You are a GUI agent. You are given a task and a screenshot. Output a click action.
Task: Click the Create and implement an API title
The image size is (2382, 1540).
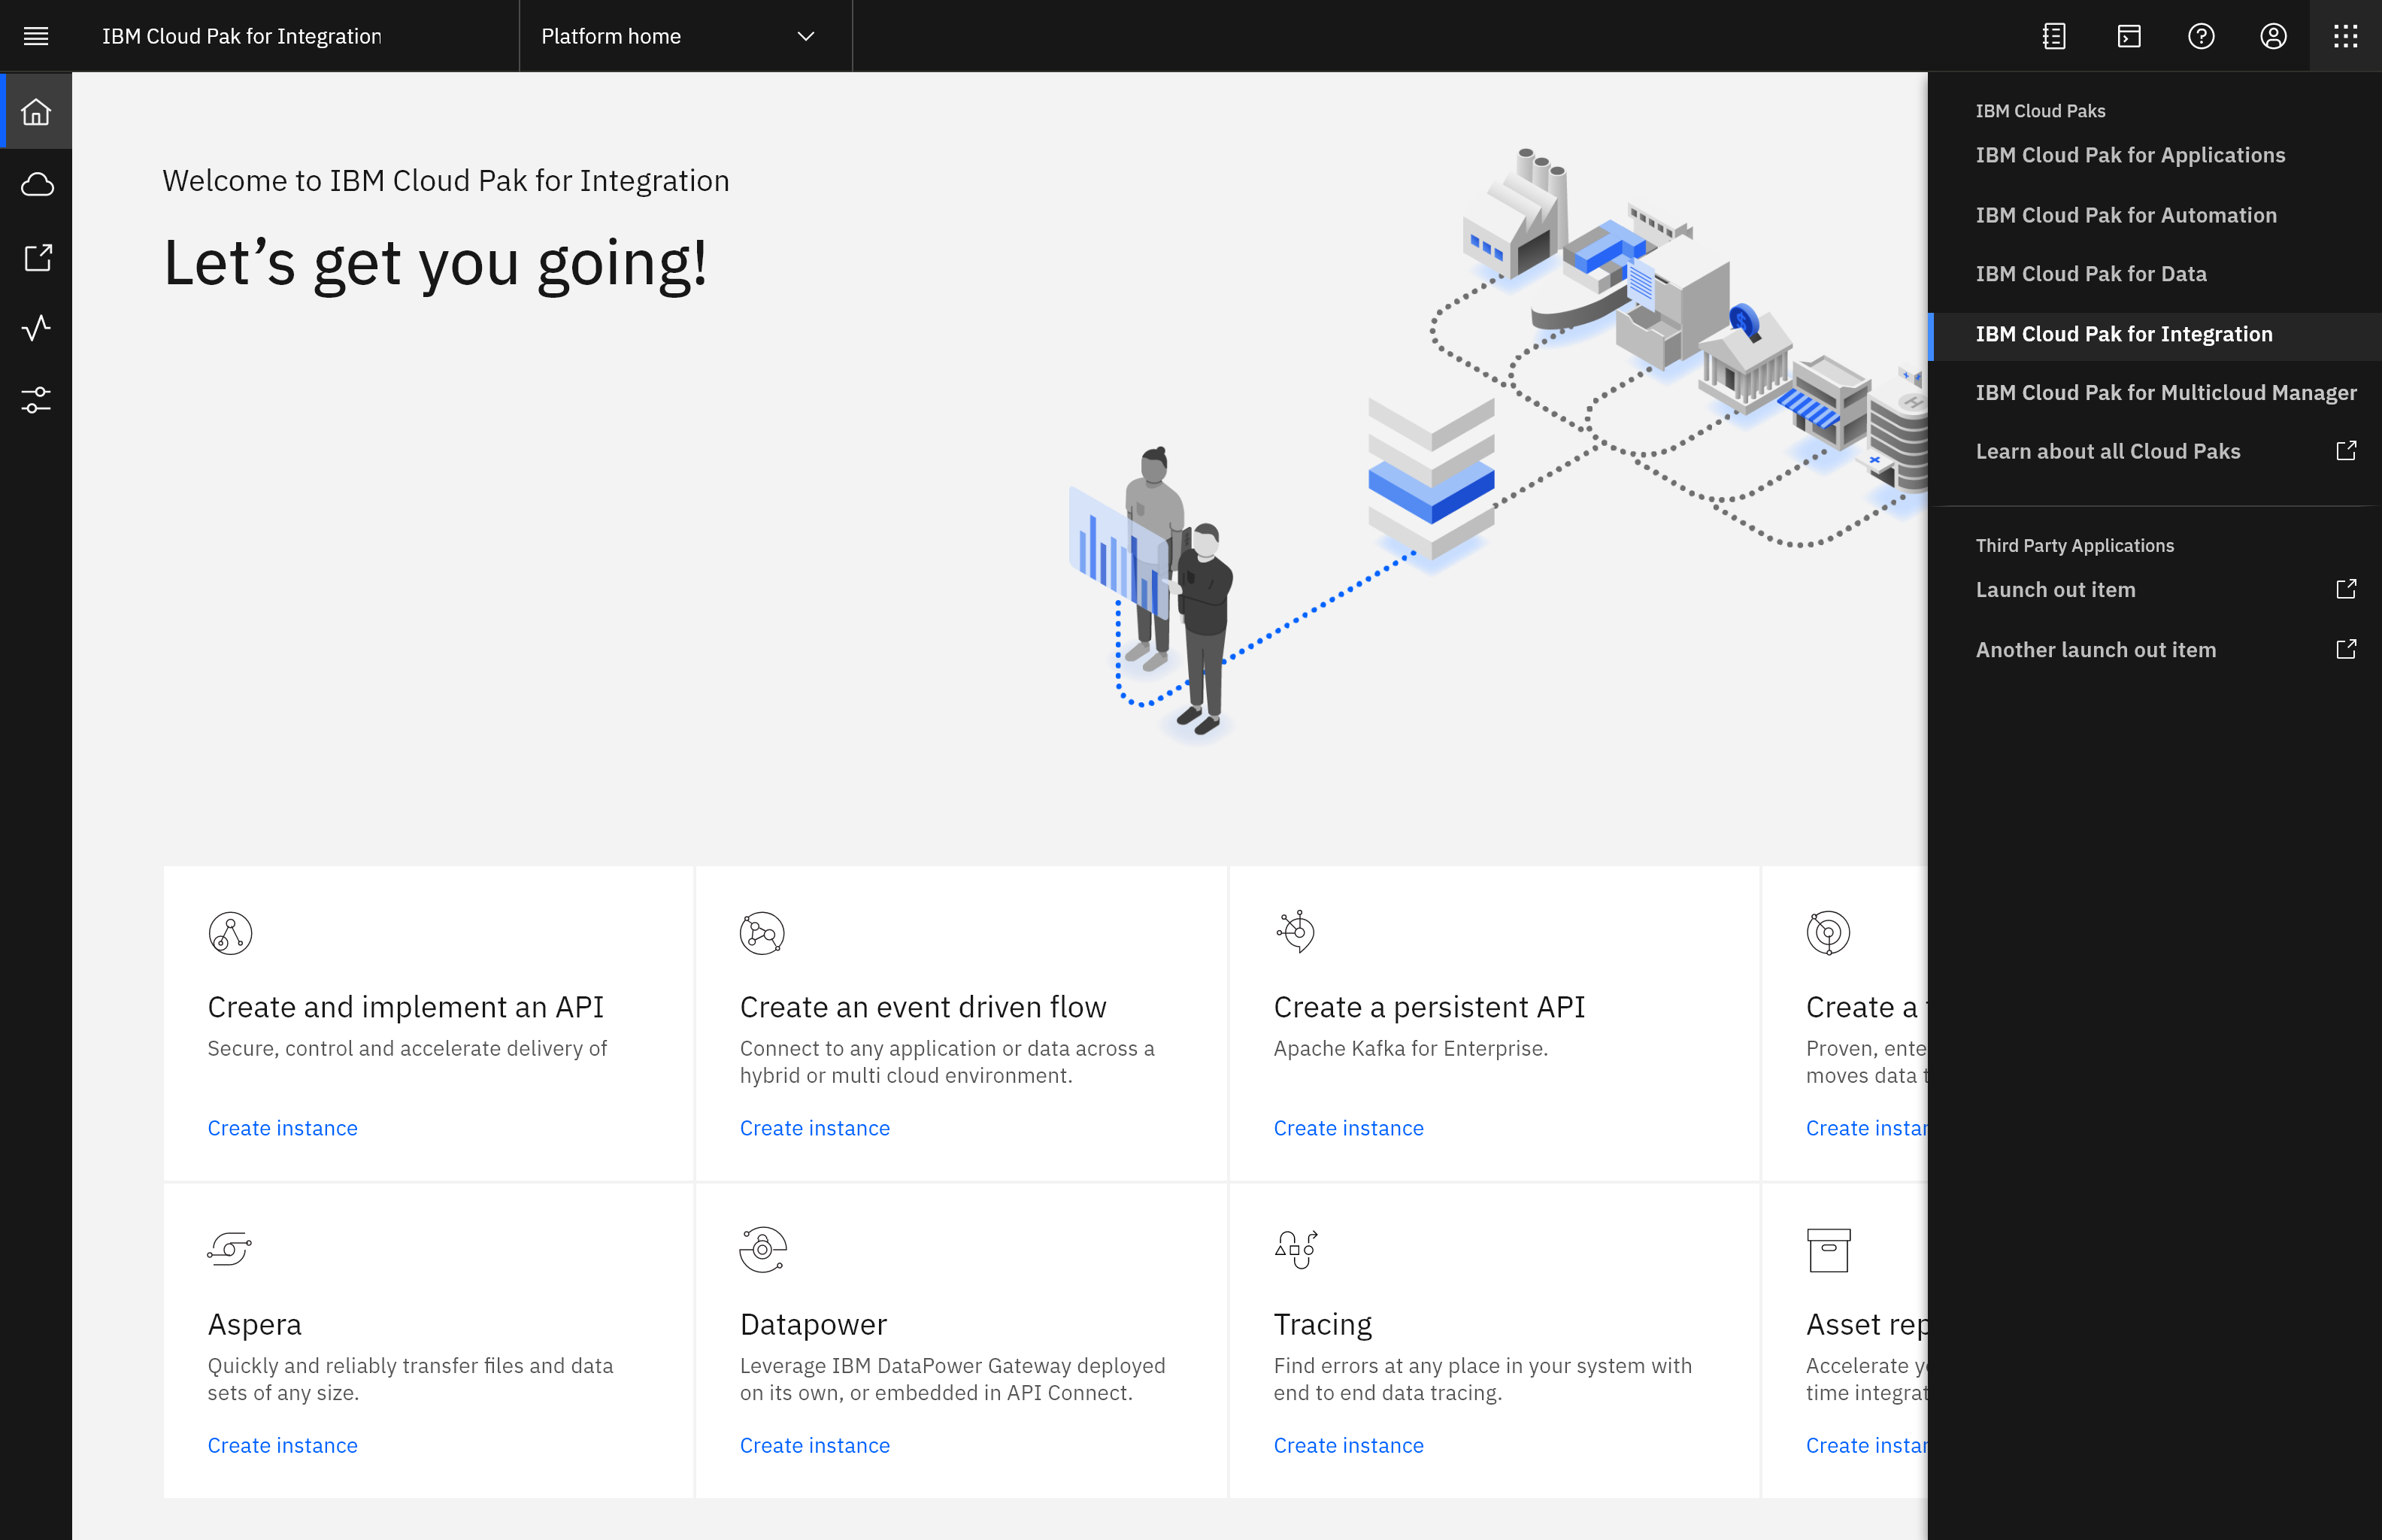click(406, 1007)
